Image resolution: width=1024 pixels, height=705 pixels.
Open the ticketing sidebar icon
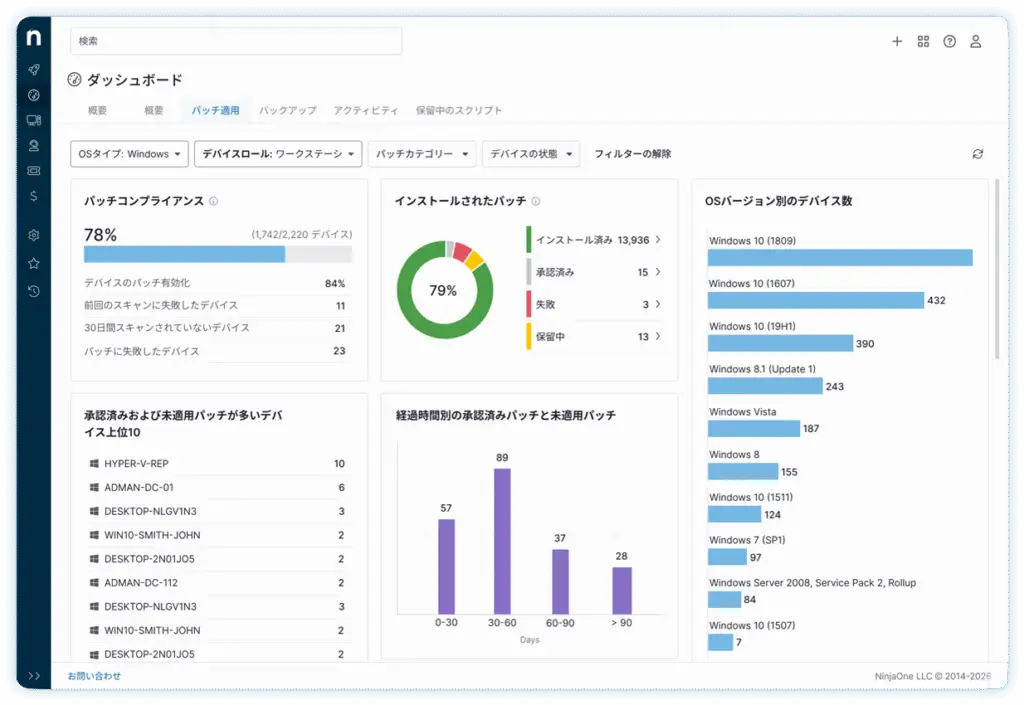coord(33,170)
